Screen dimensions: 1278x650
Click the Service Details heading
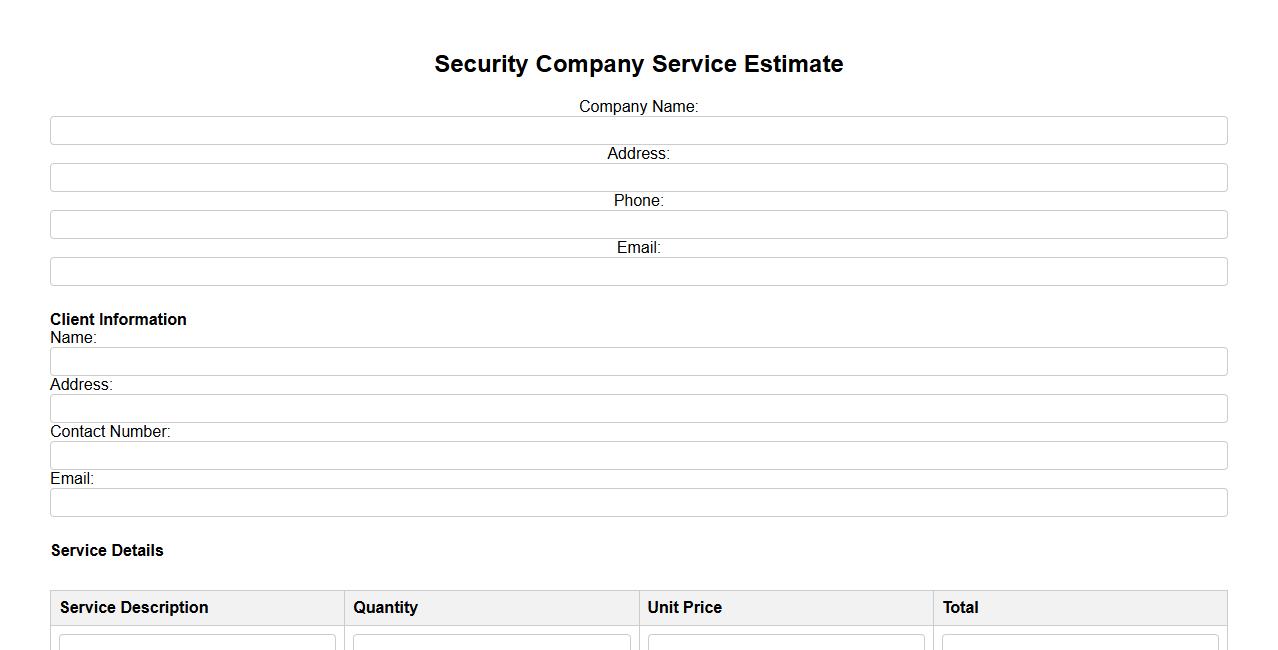(x=107, y=551)
